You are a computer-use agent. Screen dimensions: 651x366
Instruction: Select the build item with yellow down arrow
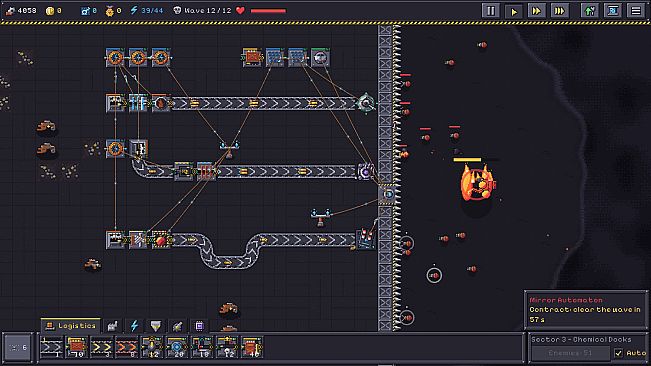[152, 347]
